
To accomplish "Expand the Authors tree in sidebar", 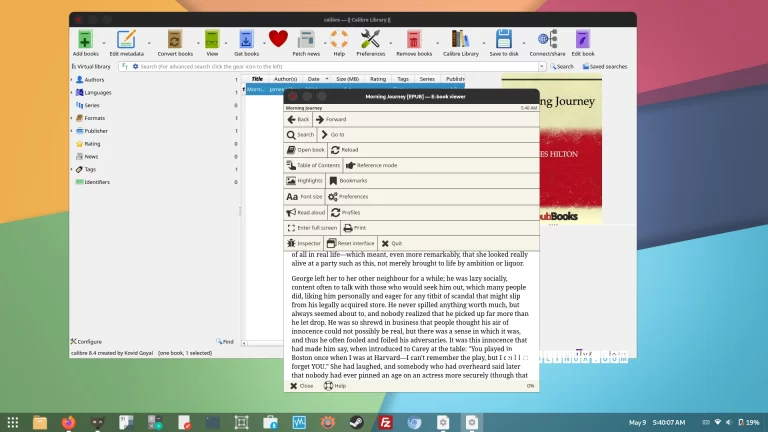I will 71,79.
